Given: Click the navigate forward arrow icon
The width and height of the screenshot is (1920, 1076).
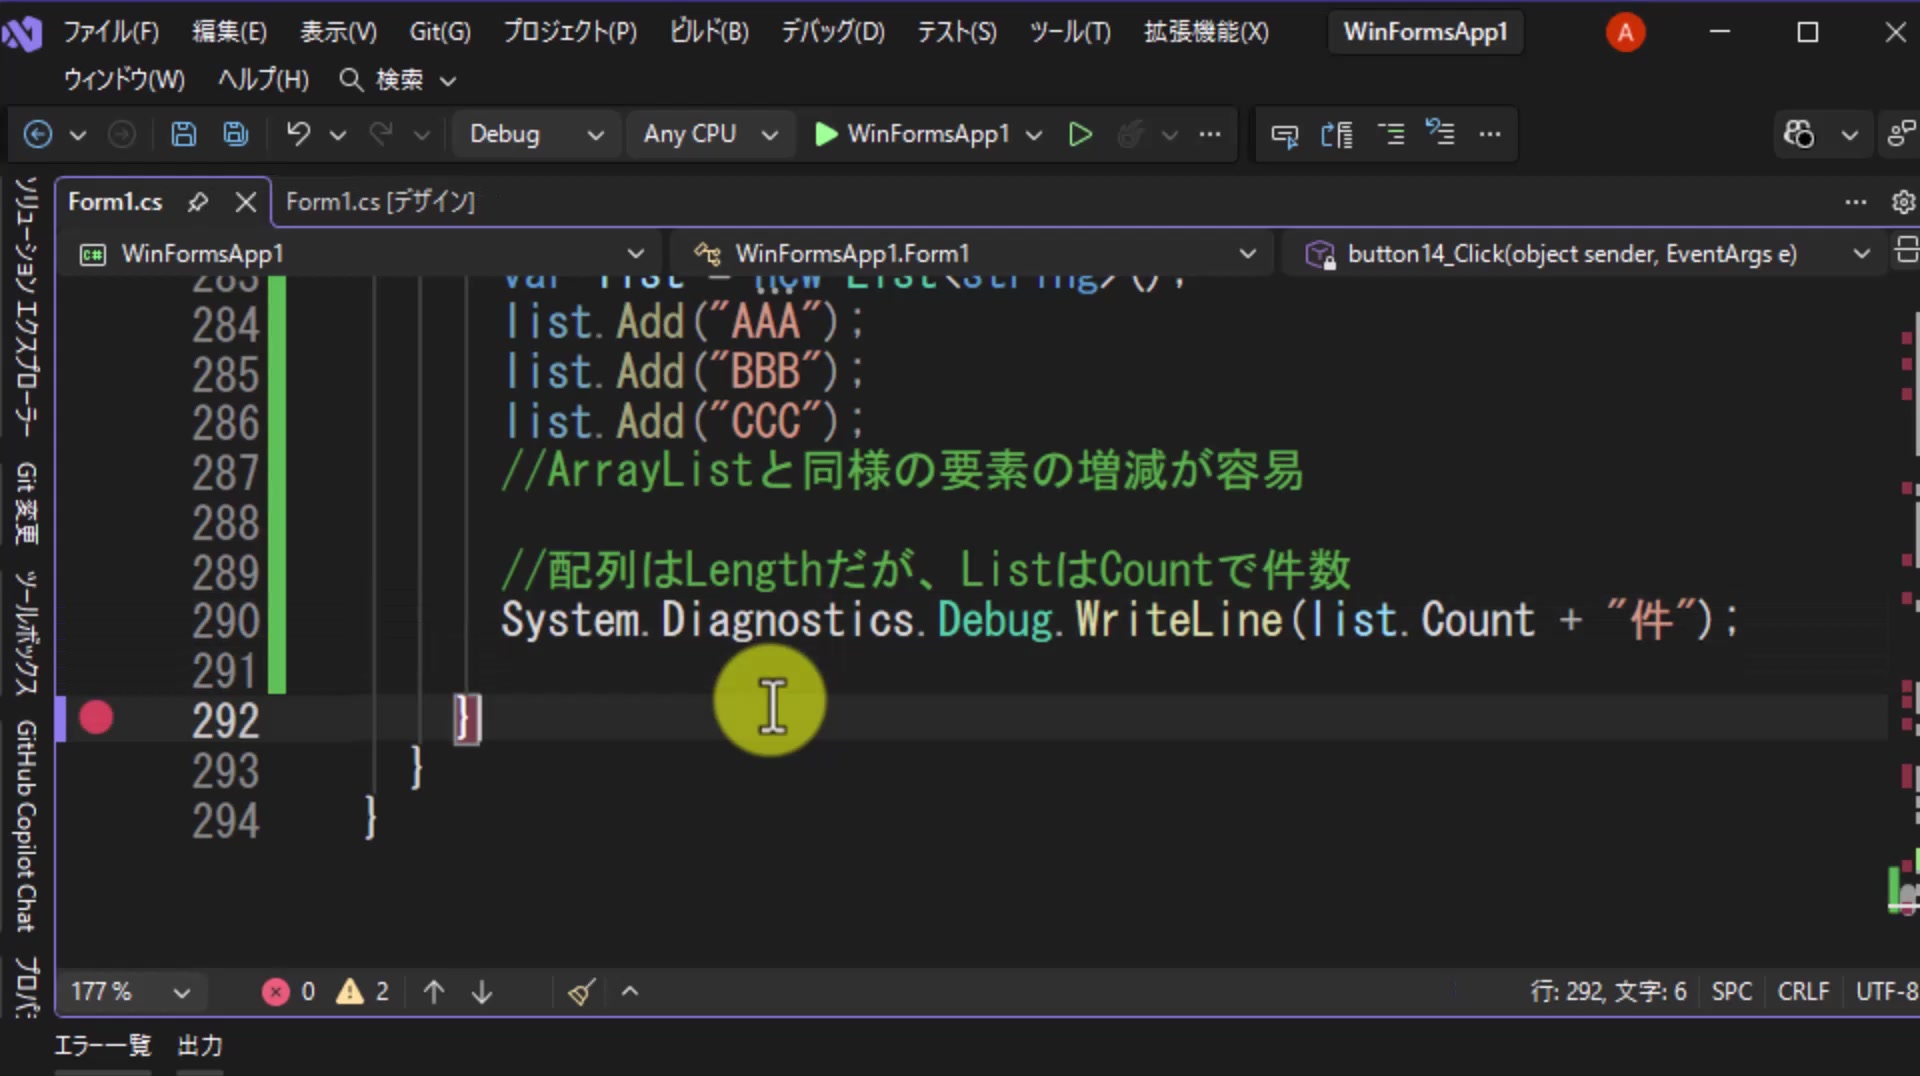Looking at the screenshot, I should click(x=121, y=134).
